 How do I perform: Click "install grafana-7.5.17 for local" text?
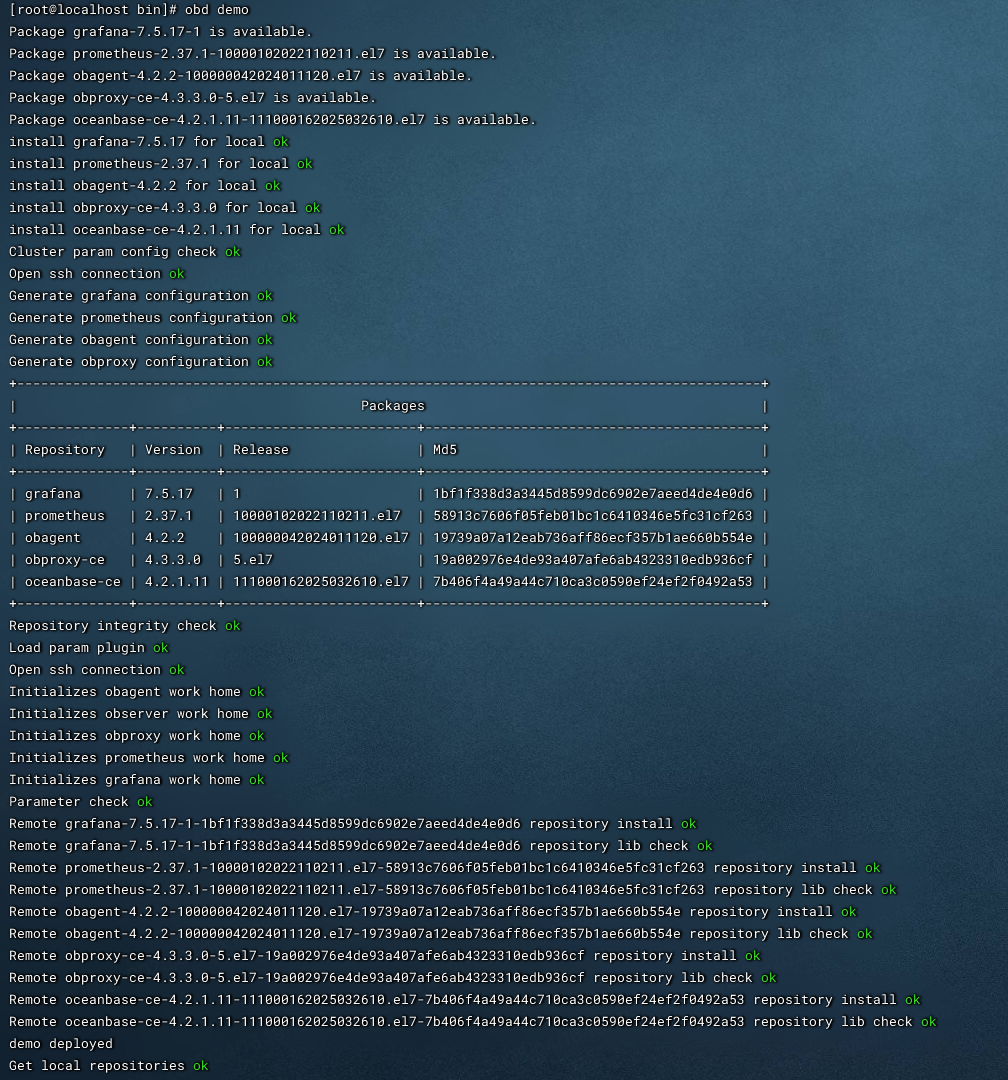(x=136, y=142)
